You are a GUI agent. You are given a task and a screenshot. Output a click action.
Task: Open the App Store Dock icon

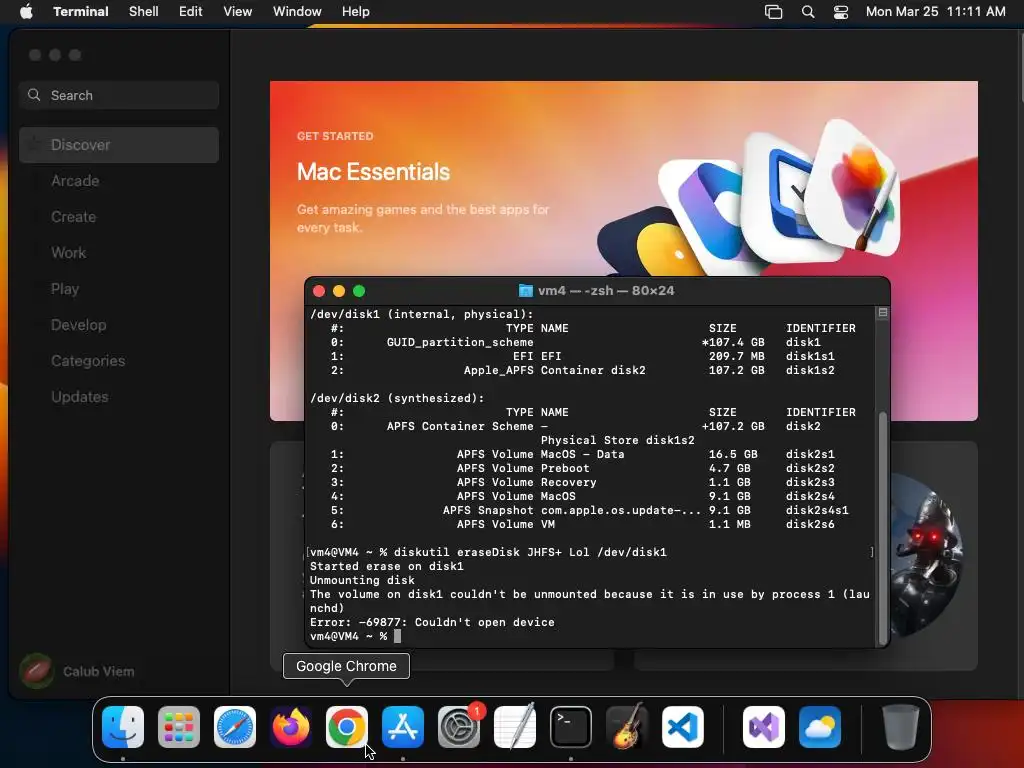(403, 727)
